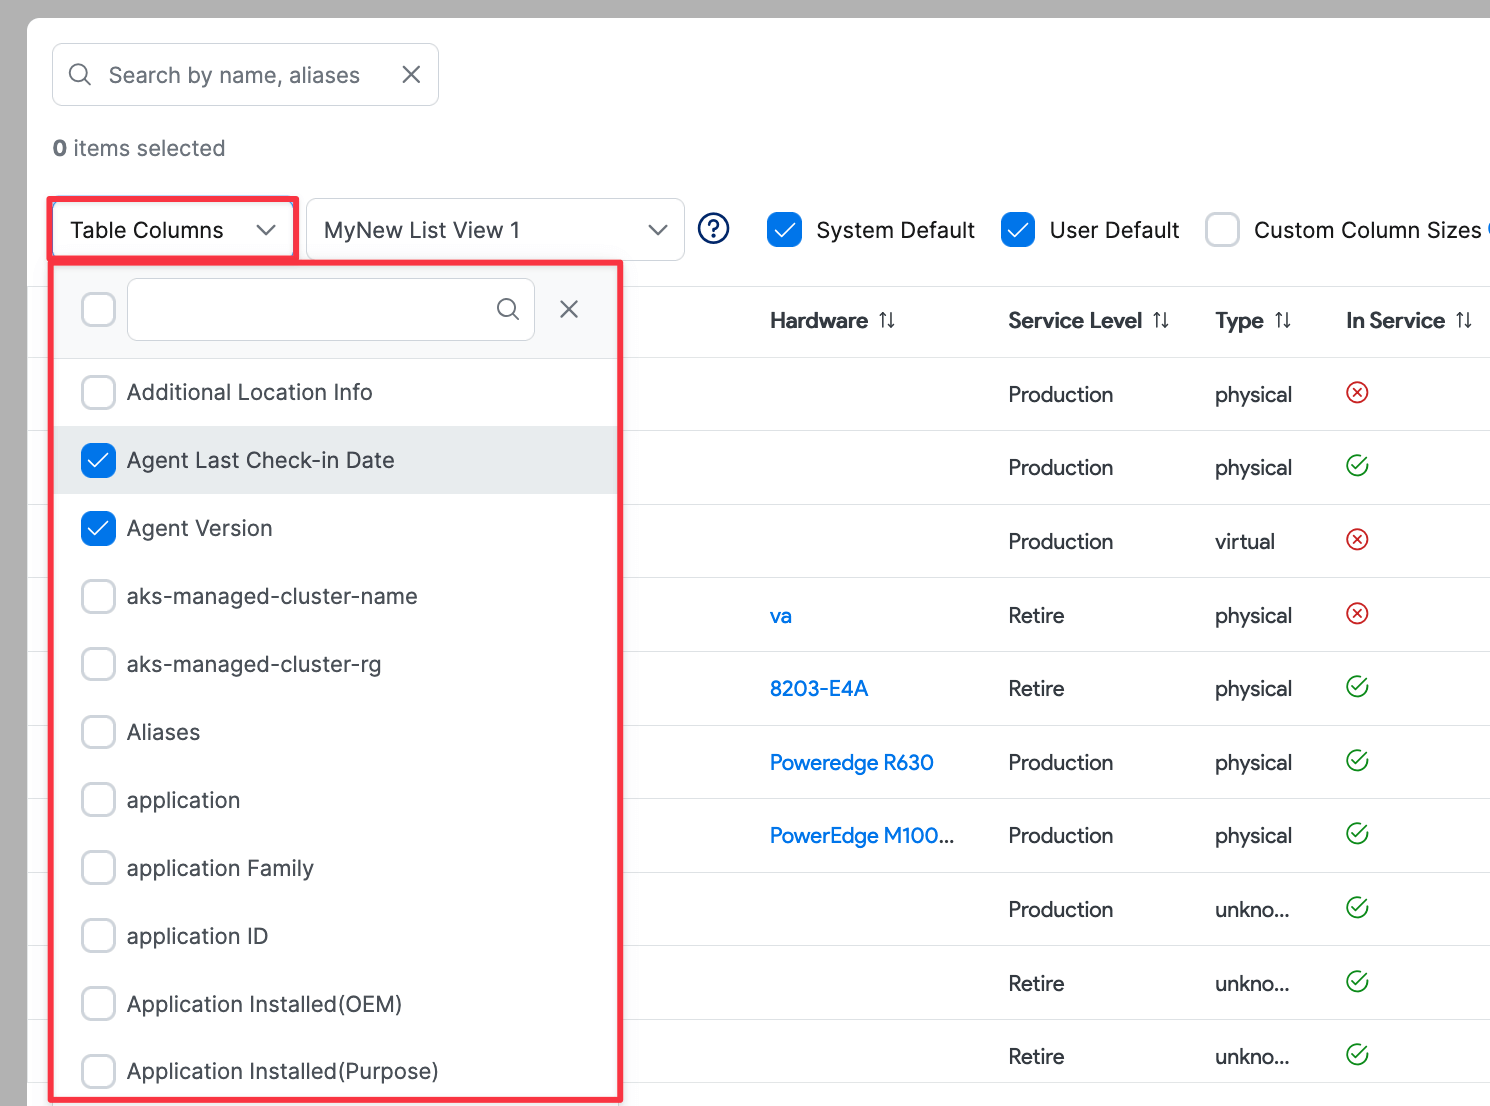This screenshot has width=1490, height=1106.
Task: Collapse the Table Columns dropdown
Action: coord(173,230)
